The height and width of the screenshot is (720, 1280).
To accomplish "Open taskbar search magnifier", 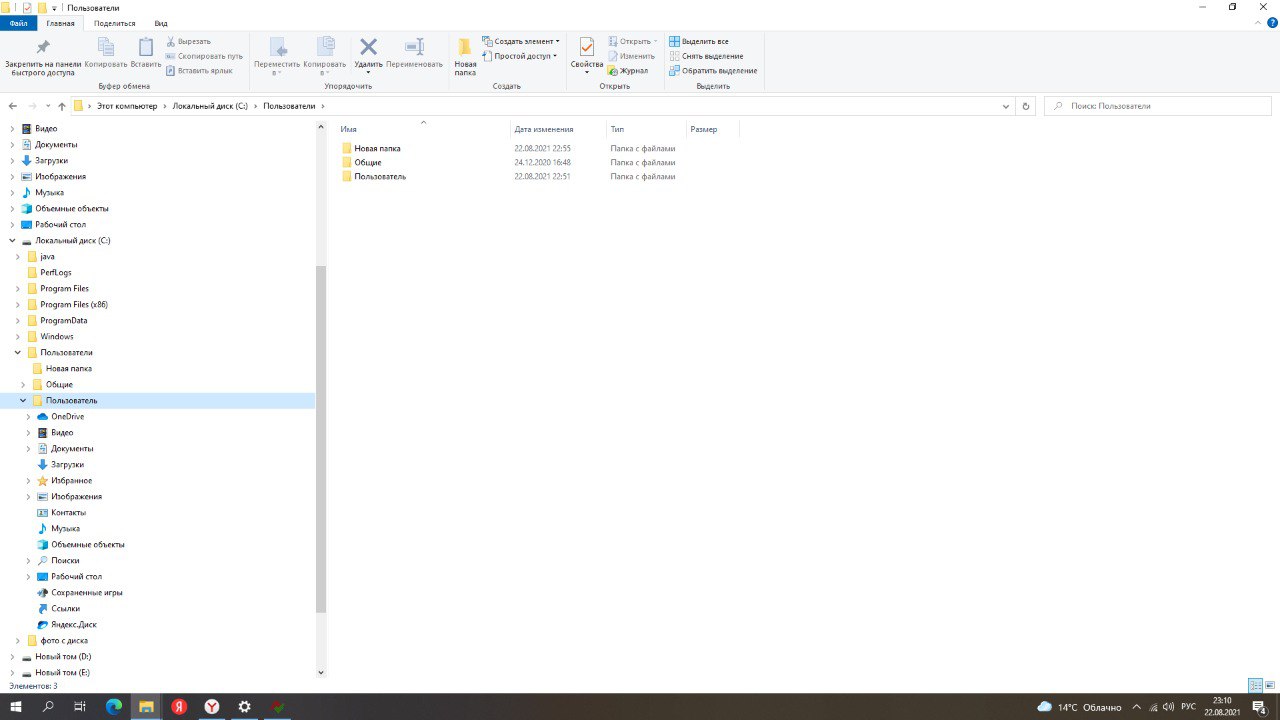I will 48,707.
